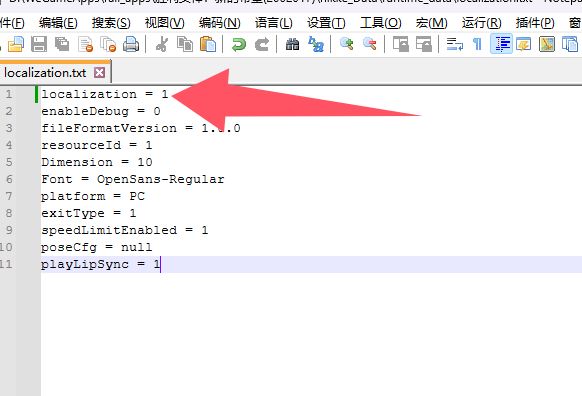Click the line "poseCfg = null"
582x396 pixels.
point(97,247)
